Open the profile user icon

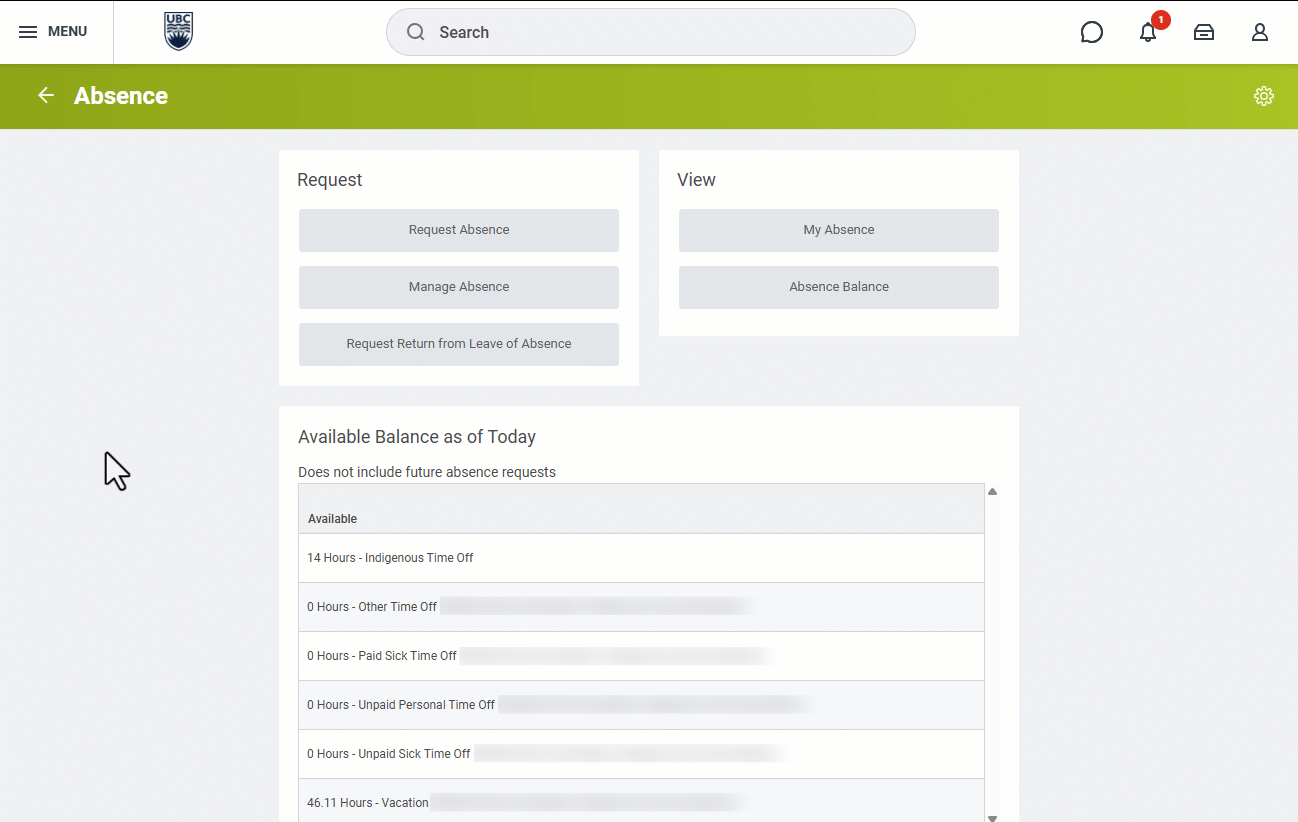(1260, 32)
